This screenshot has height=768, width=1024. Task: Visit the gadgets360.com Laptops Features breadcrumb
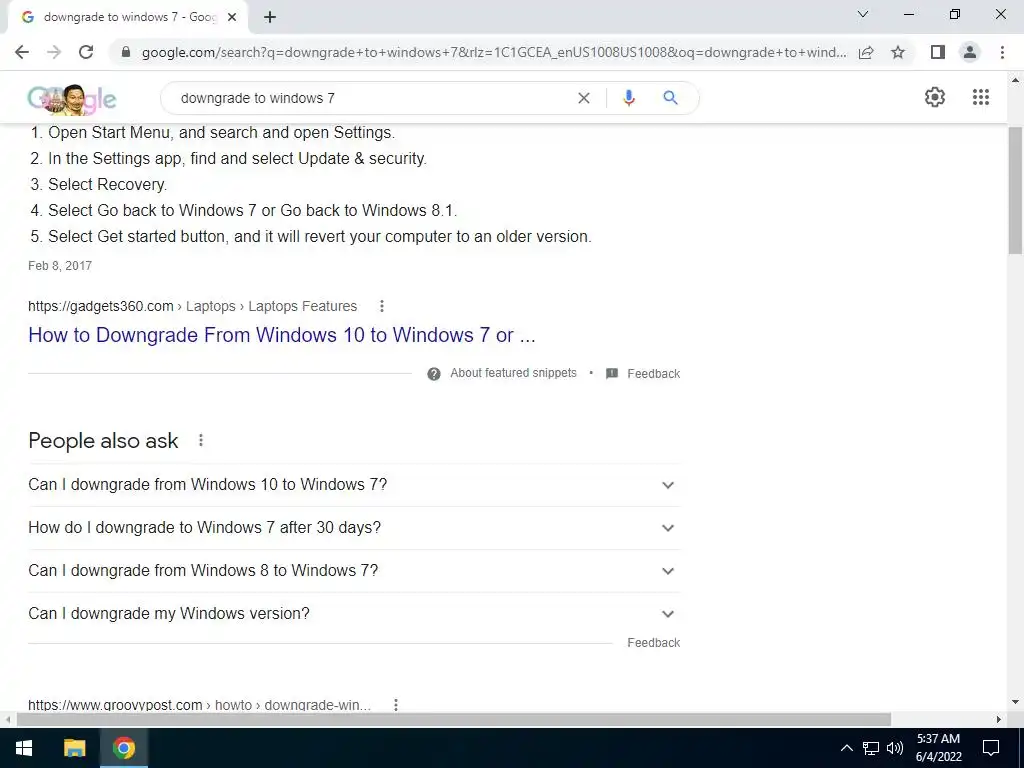(193, 306)
